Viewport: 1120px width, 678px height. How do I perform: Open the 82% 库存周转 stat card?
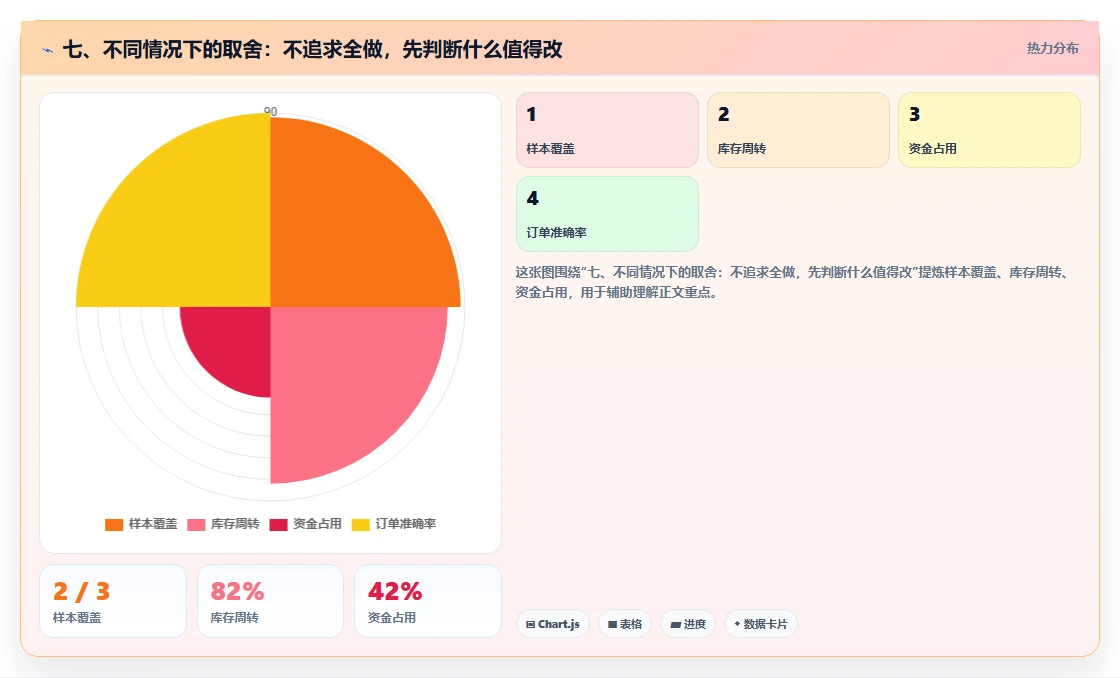click(x=270, y=601)
